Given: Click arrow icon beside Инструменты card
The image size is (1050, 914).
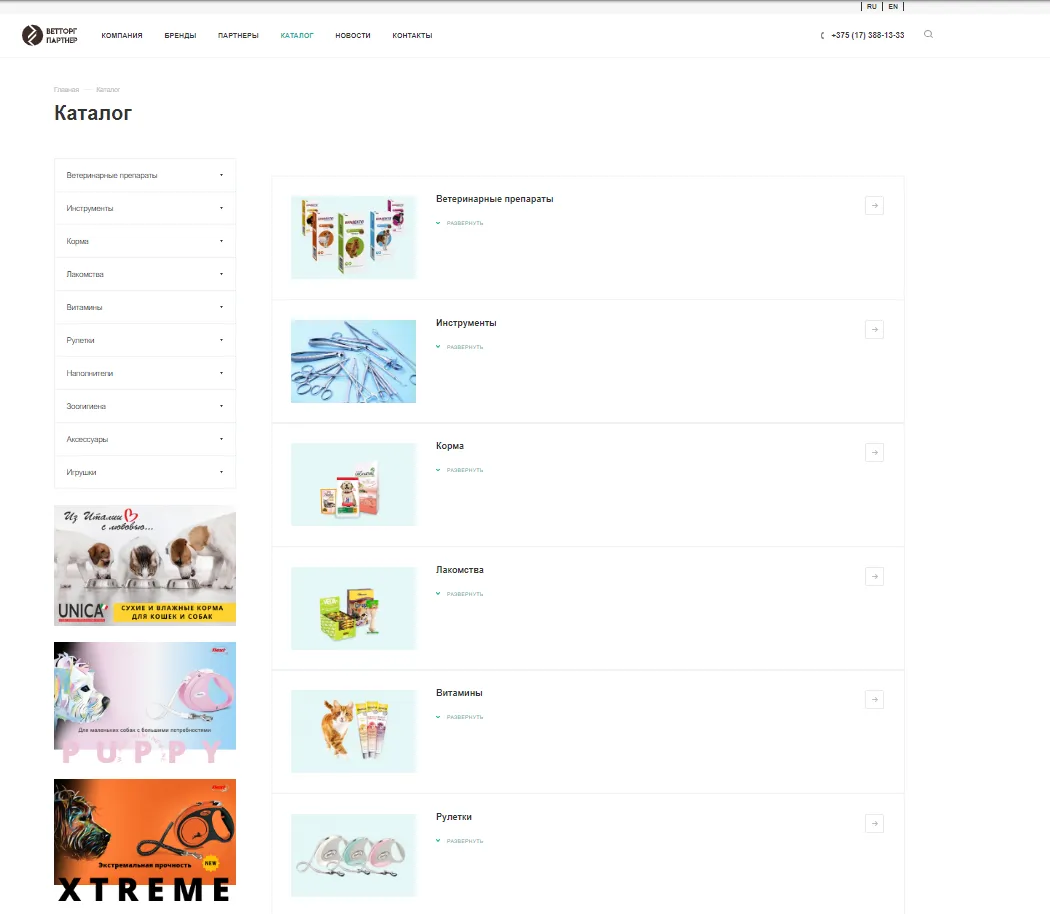Looking at the screenshot, I should [874, 329].
